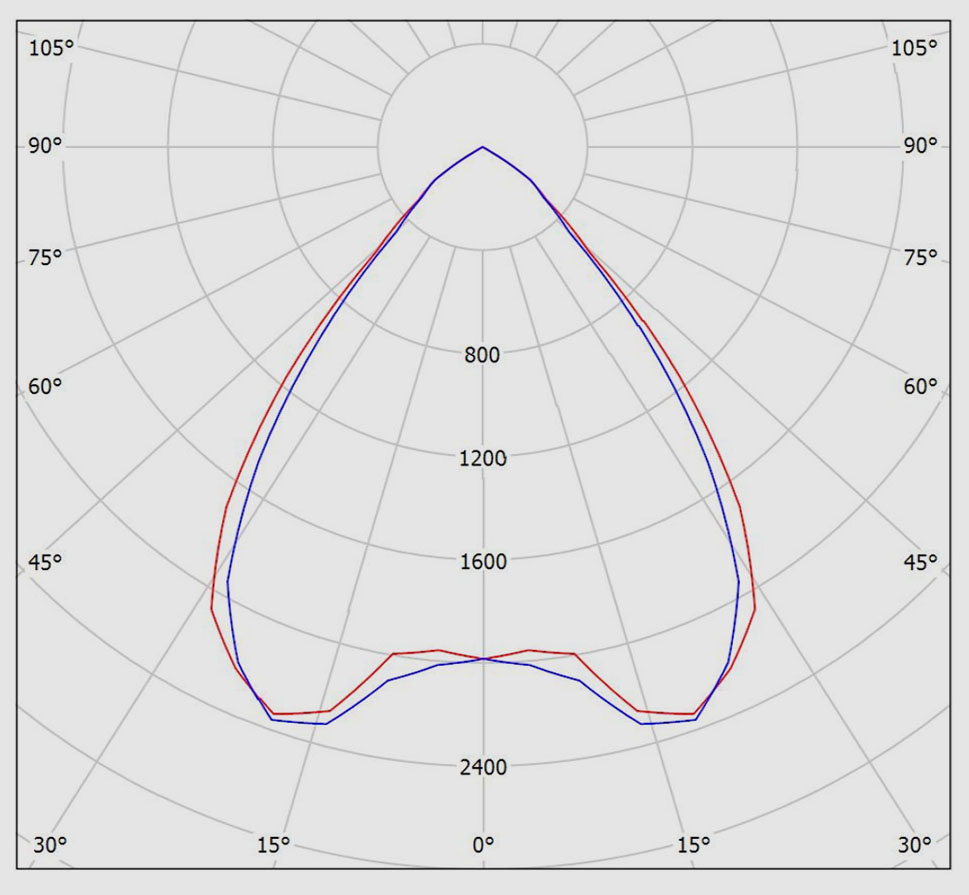
Task: Select the right-side 45° angle label
Action: coord(921,563)
